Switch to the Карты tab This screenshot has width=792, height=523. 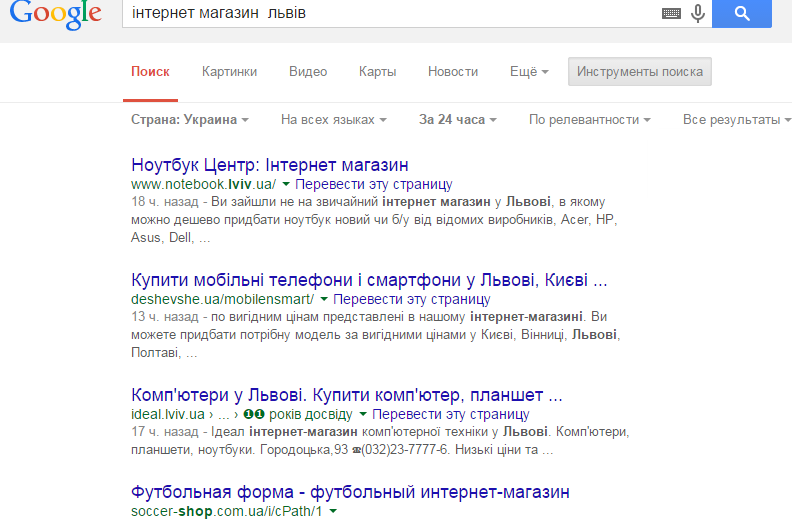point(377,72)
